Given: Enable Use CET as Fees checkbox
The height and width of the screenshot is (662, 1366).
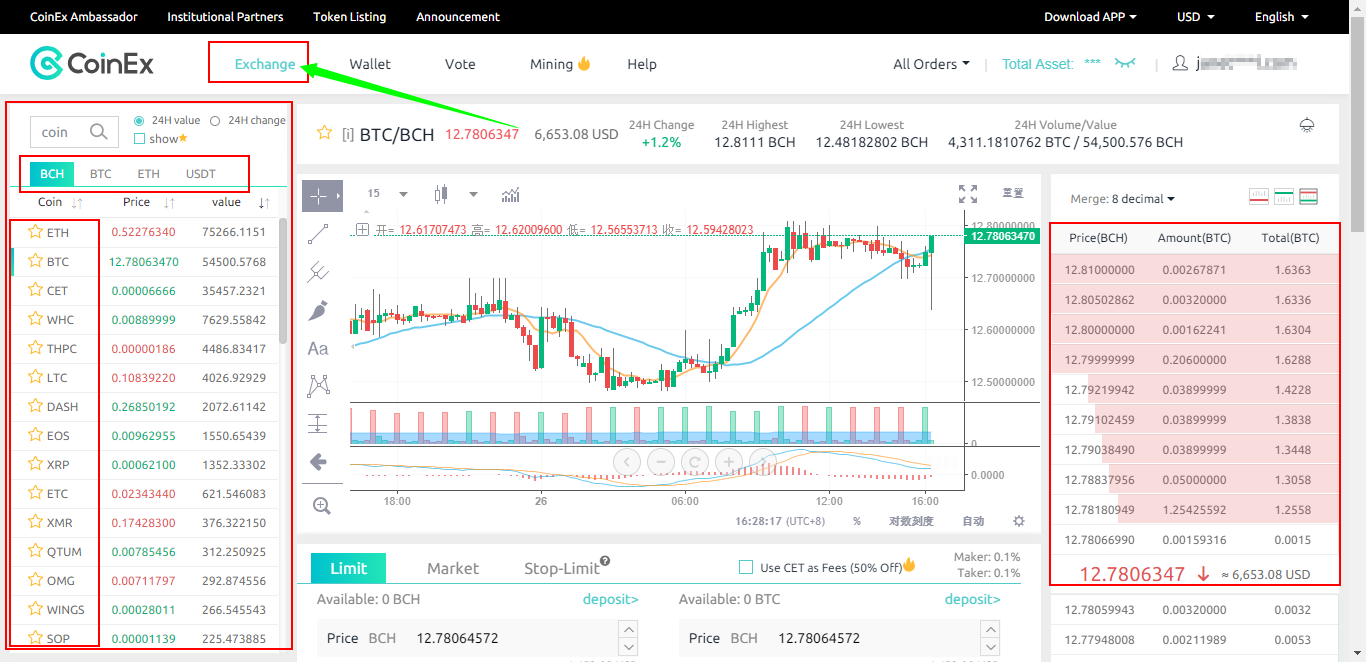Looking at the screenshot, I should pos(745,567).
